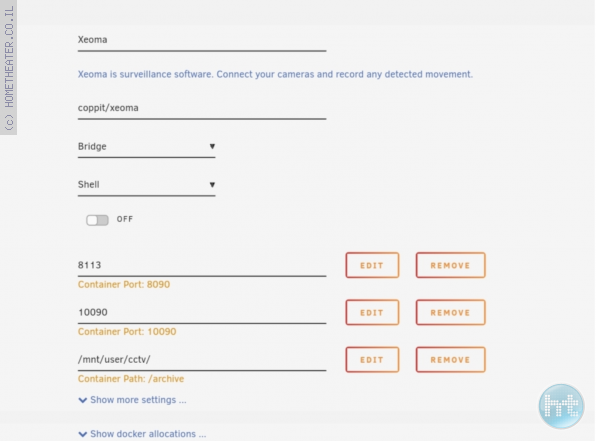Open the Bridge network type dropdown
This screenshot has height=441, width=596.
(x=146, y=147)
